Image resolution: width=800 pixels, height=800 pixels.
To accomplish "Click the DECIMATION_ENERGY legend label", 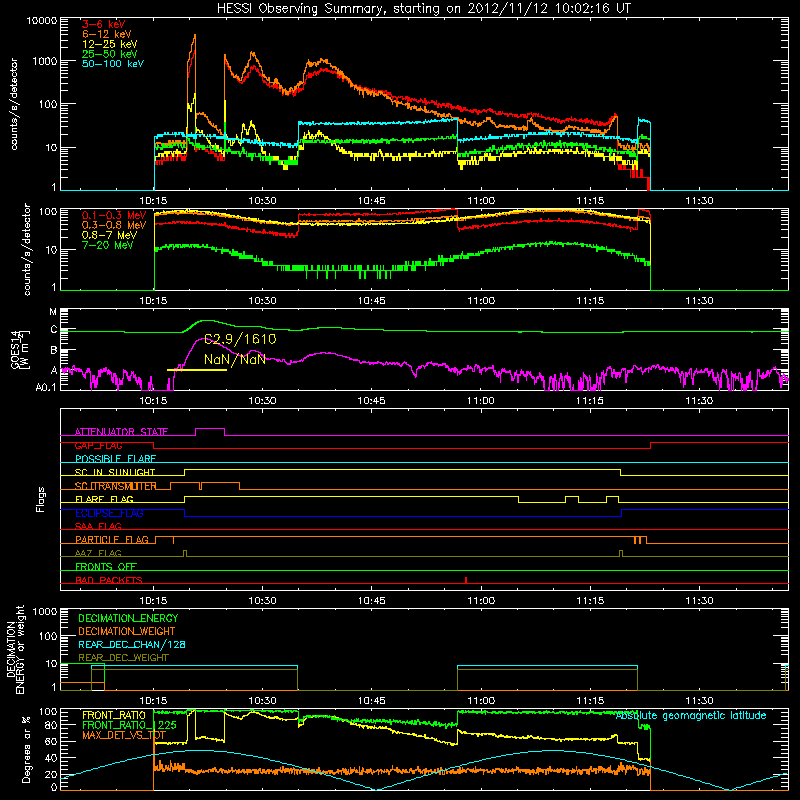I will [x=128, y=618].
